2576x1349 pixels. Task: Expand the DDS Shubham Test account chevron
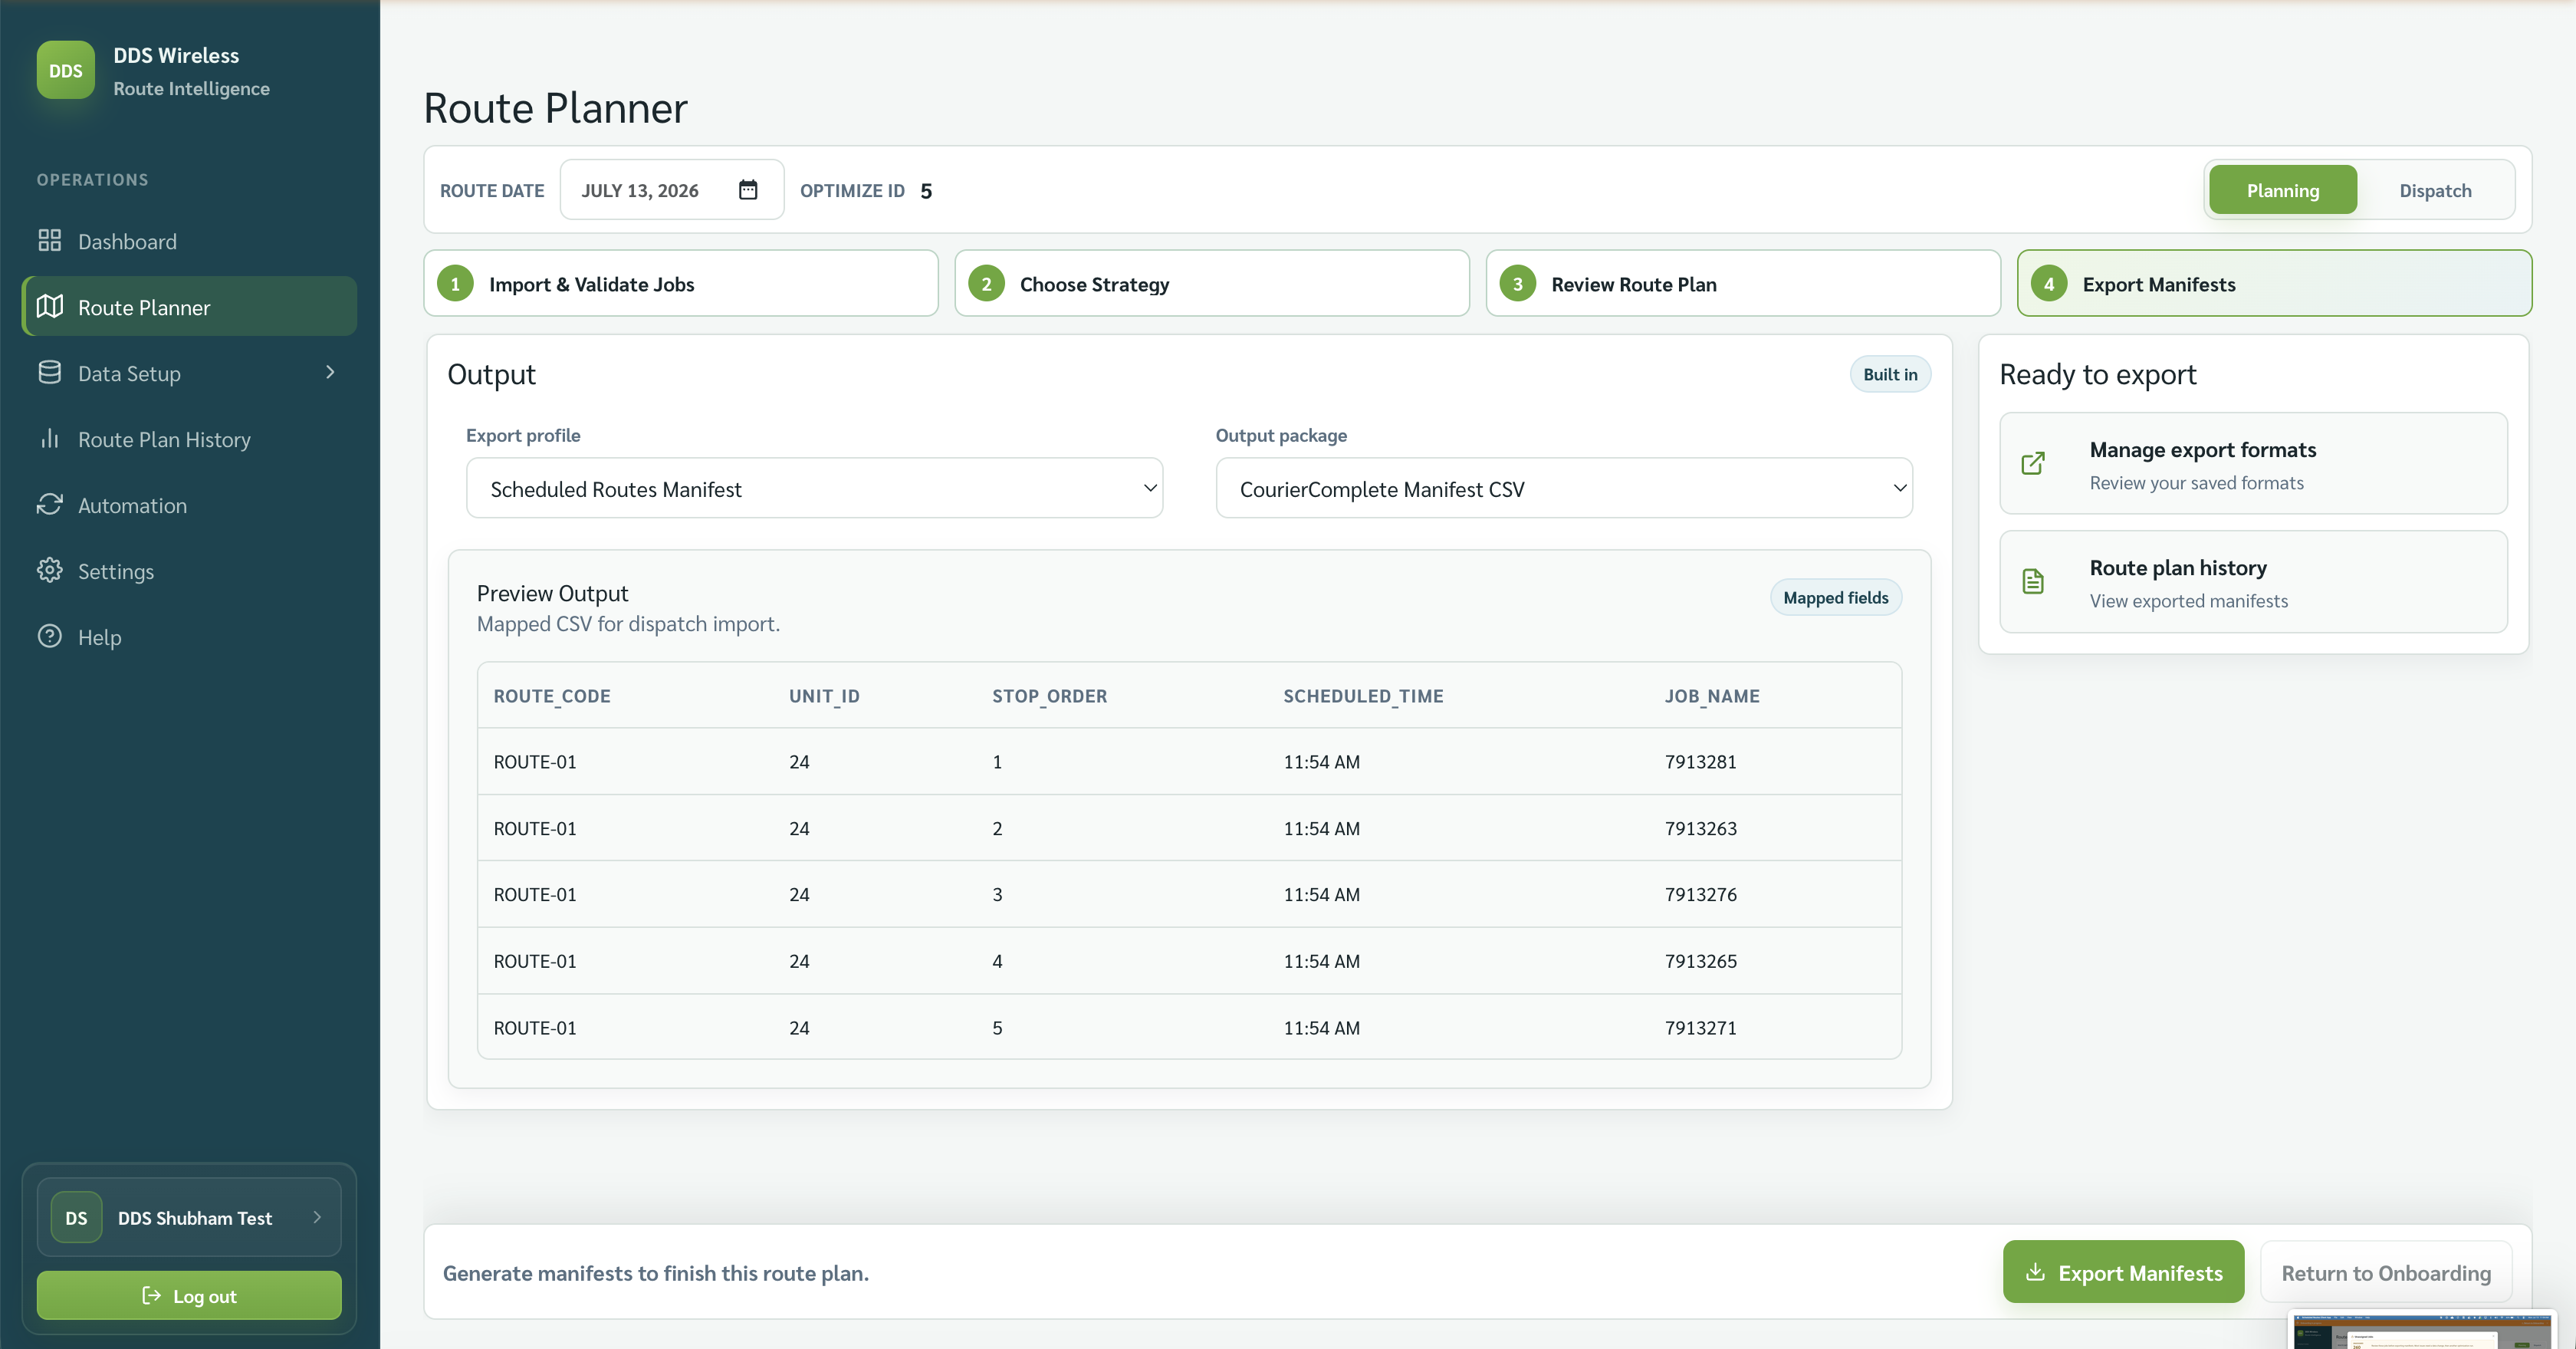pyautogui.click(x=317, y=1218)
